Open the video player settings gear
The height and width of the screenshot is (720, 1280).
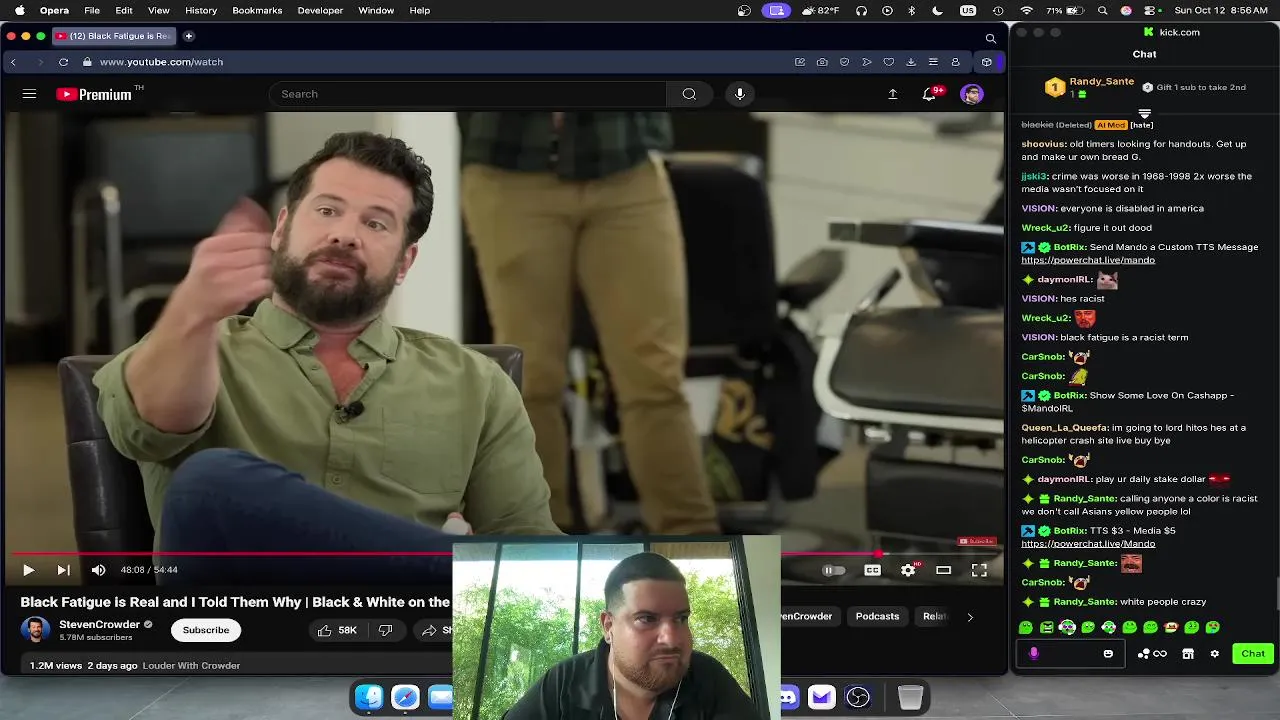(x=908, y=570)
